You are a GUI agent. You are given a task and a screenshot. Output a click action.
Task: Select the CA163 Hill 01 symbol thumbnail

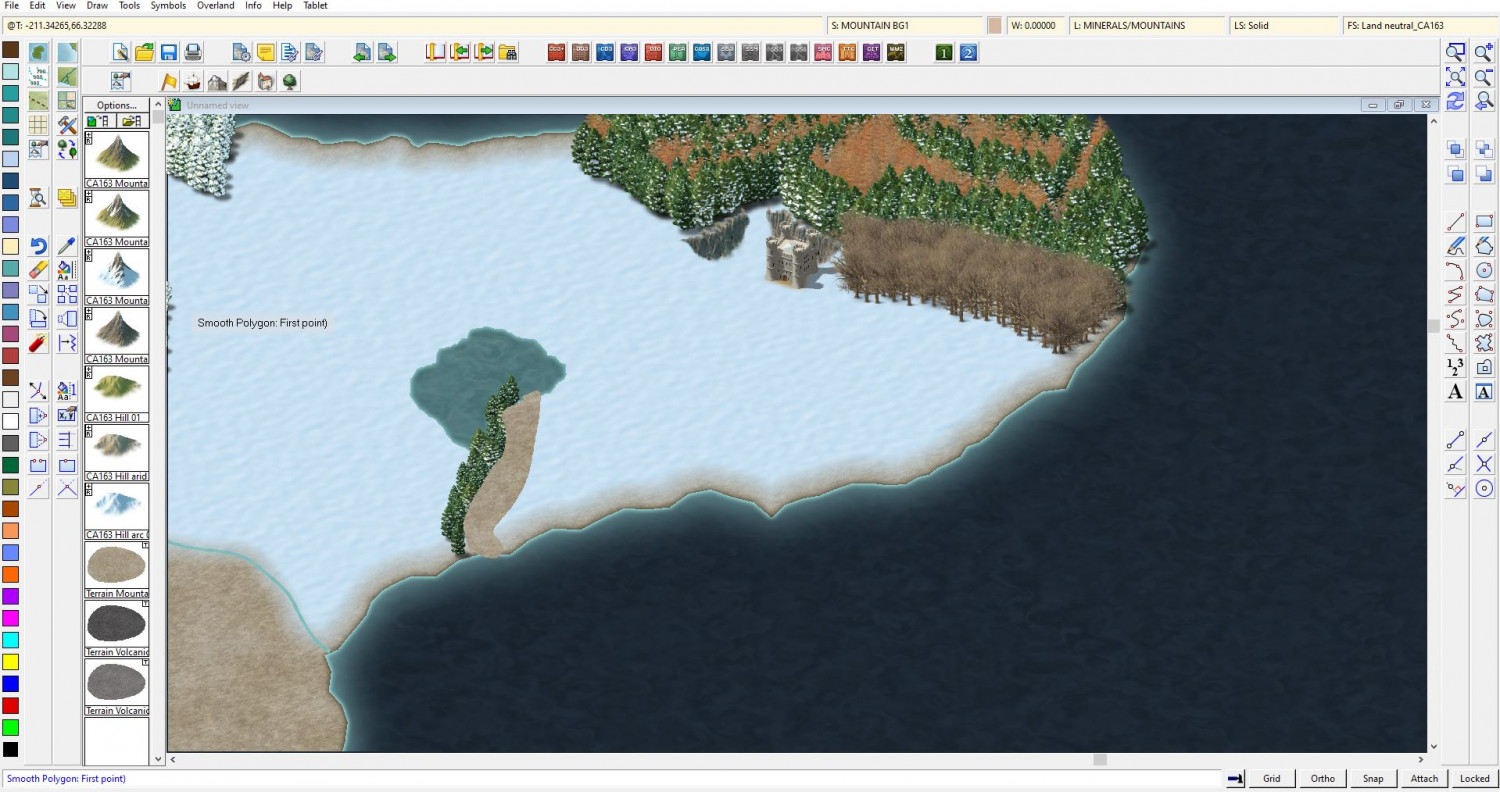point(116,390)
